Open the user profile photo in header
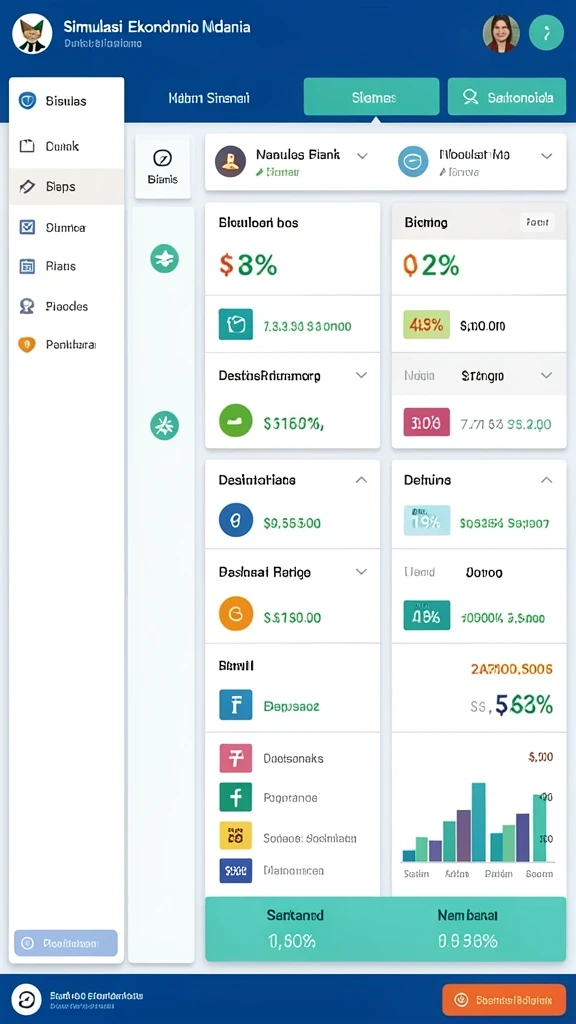 tap(501, 33)
